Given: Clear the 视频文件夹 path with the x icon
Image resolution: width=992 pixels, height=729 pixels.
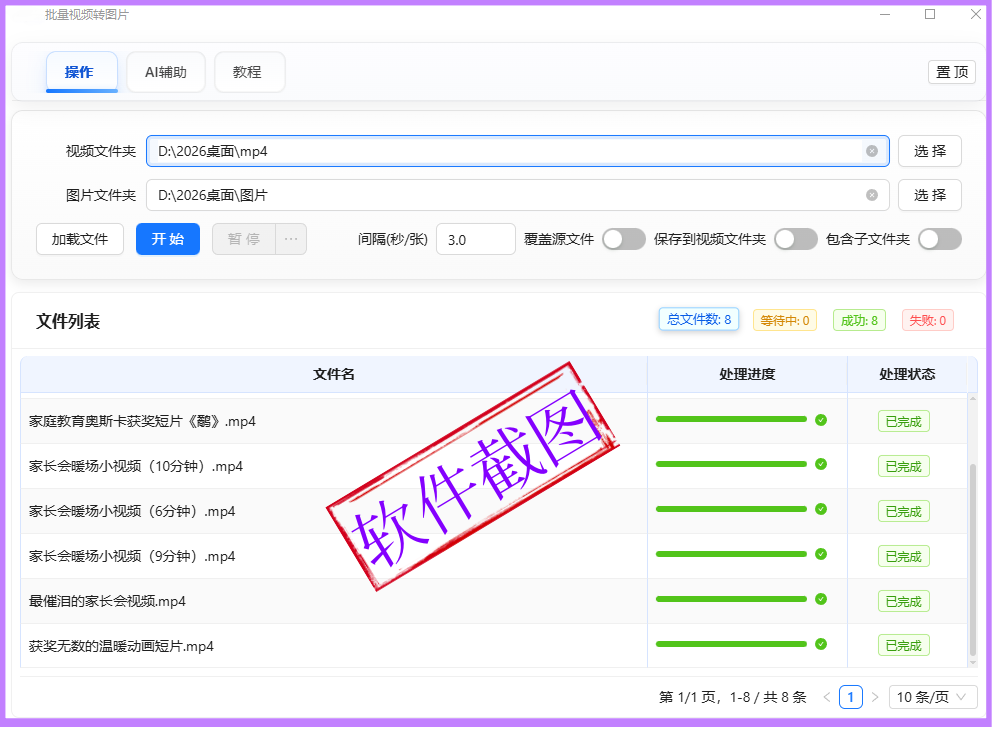Looking at the screenshot, I should (x=871, y=151).
